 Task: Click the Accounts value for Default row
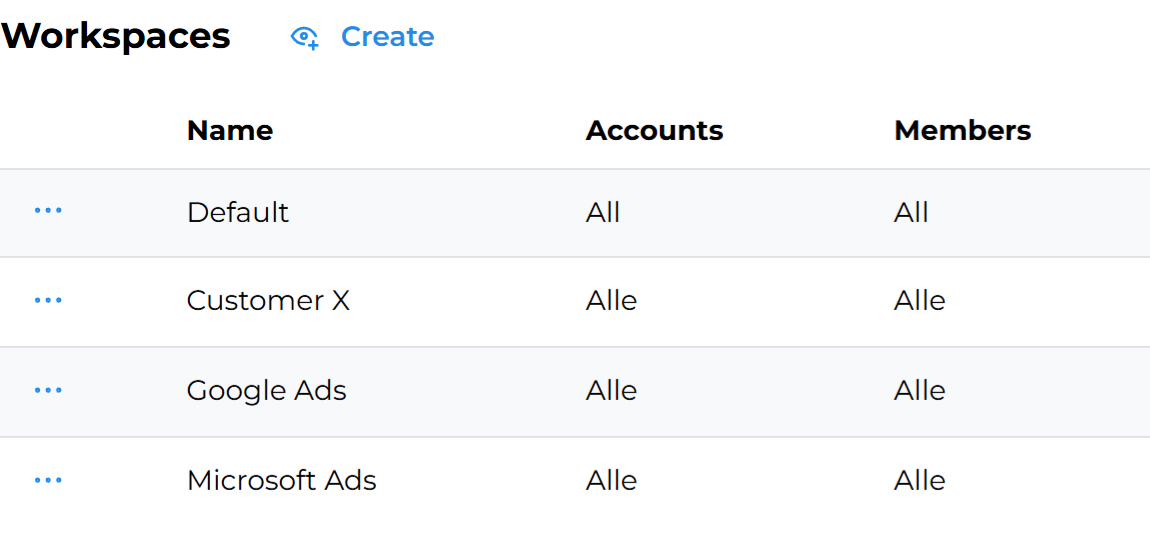603,212
